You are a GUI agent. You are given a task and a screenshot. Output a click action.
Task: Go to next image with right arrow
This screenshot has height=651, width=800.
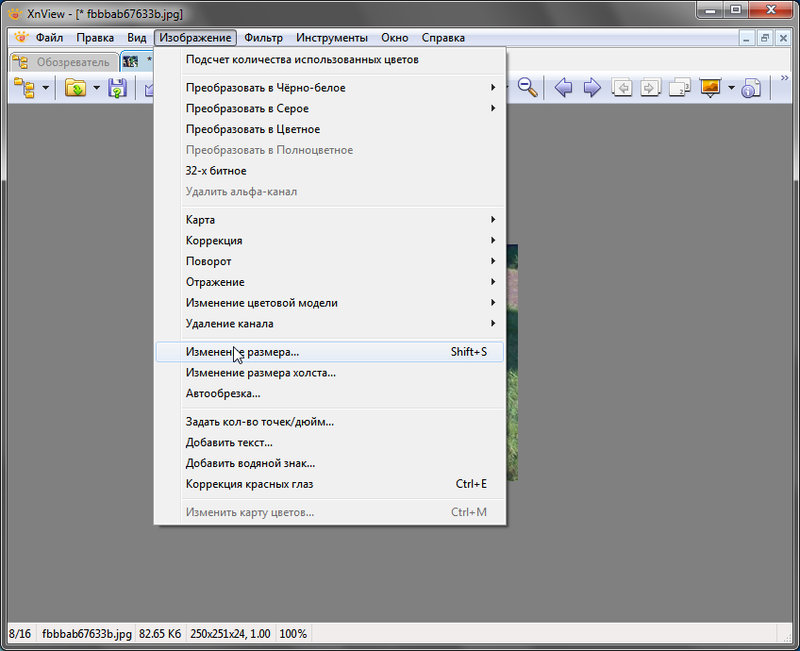pos(592,87)
